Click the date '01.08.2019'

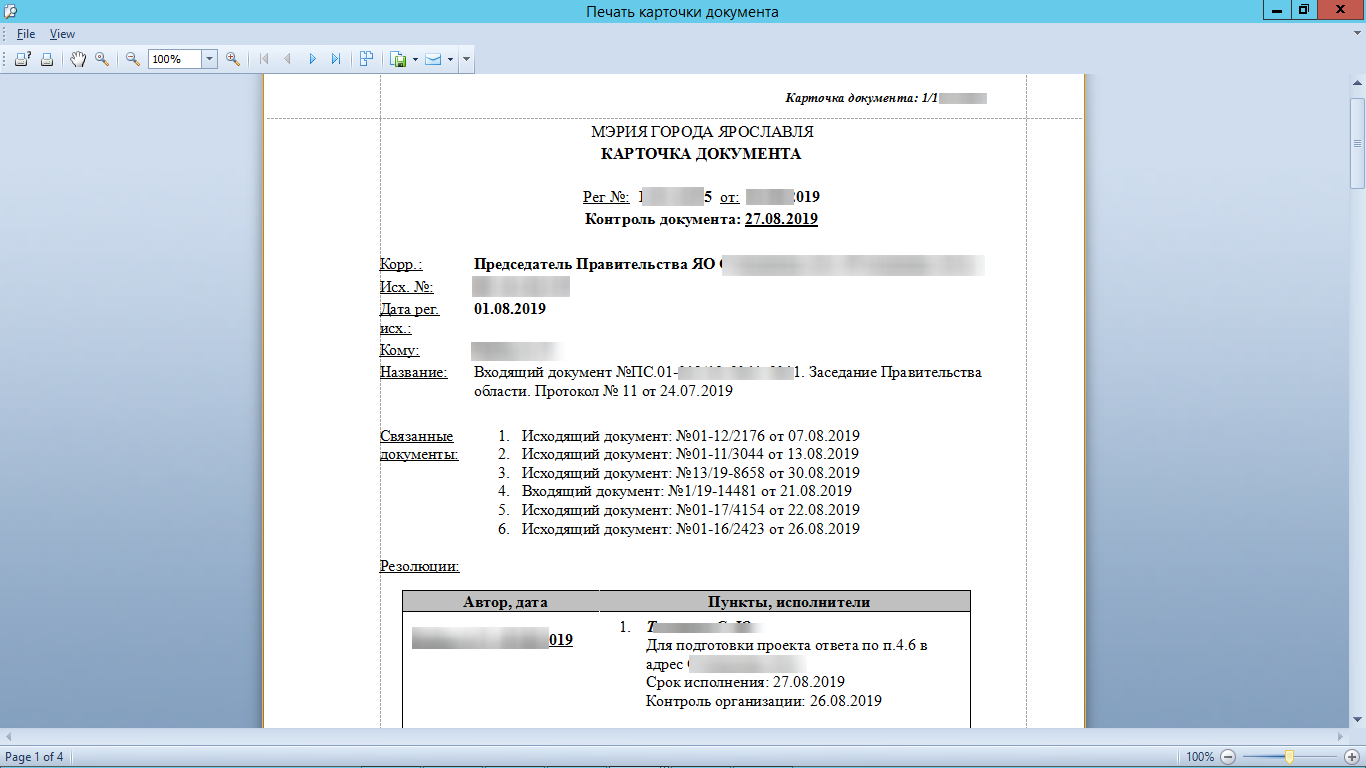tap(510, 309)
